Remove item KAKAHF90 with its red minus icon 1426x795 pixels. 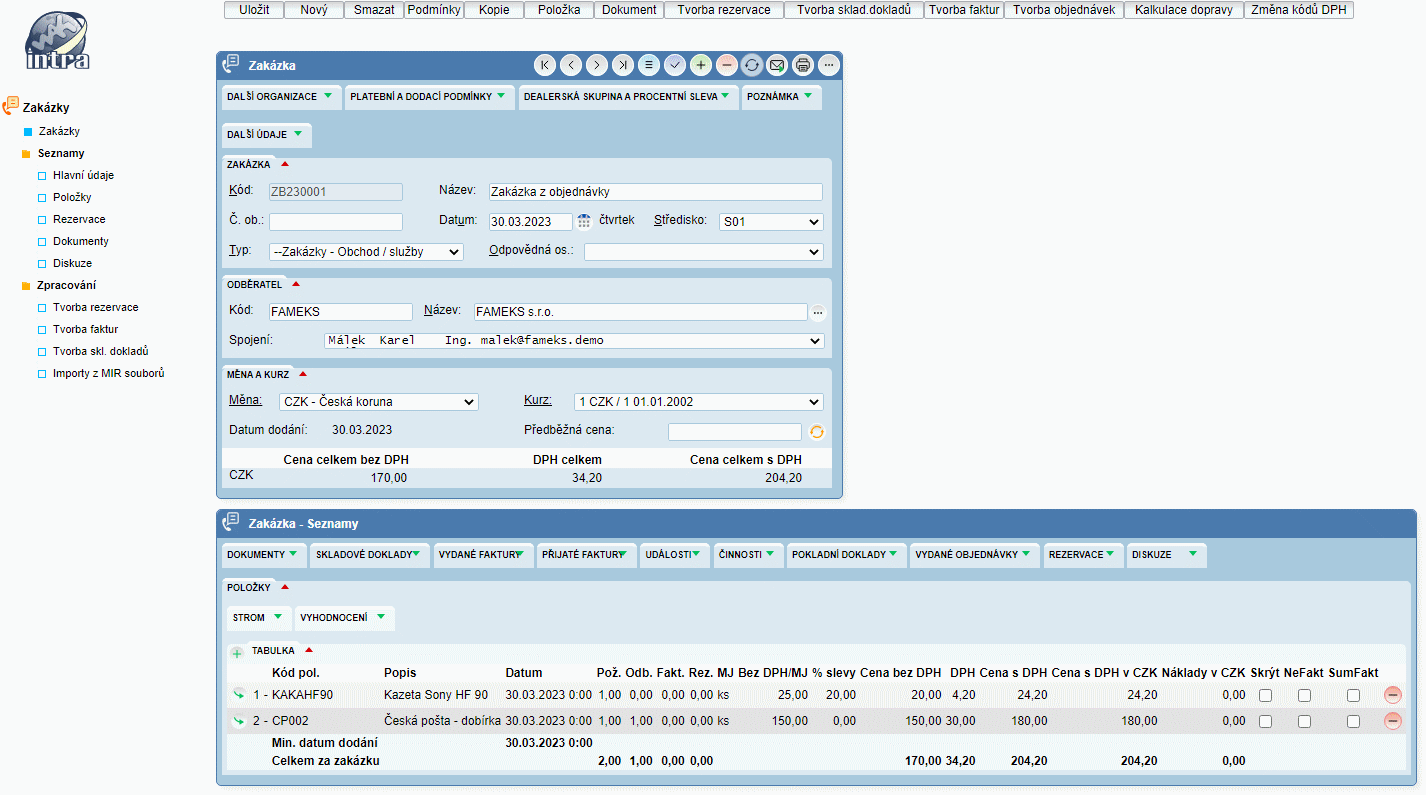tap(1393, 694)
